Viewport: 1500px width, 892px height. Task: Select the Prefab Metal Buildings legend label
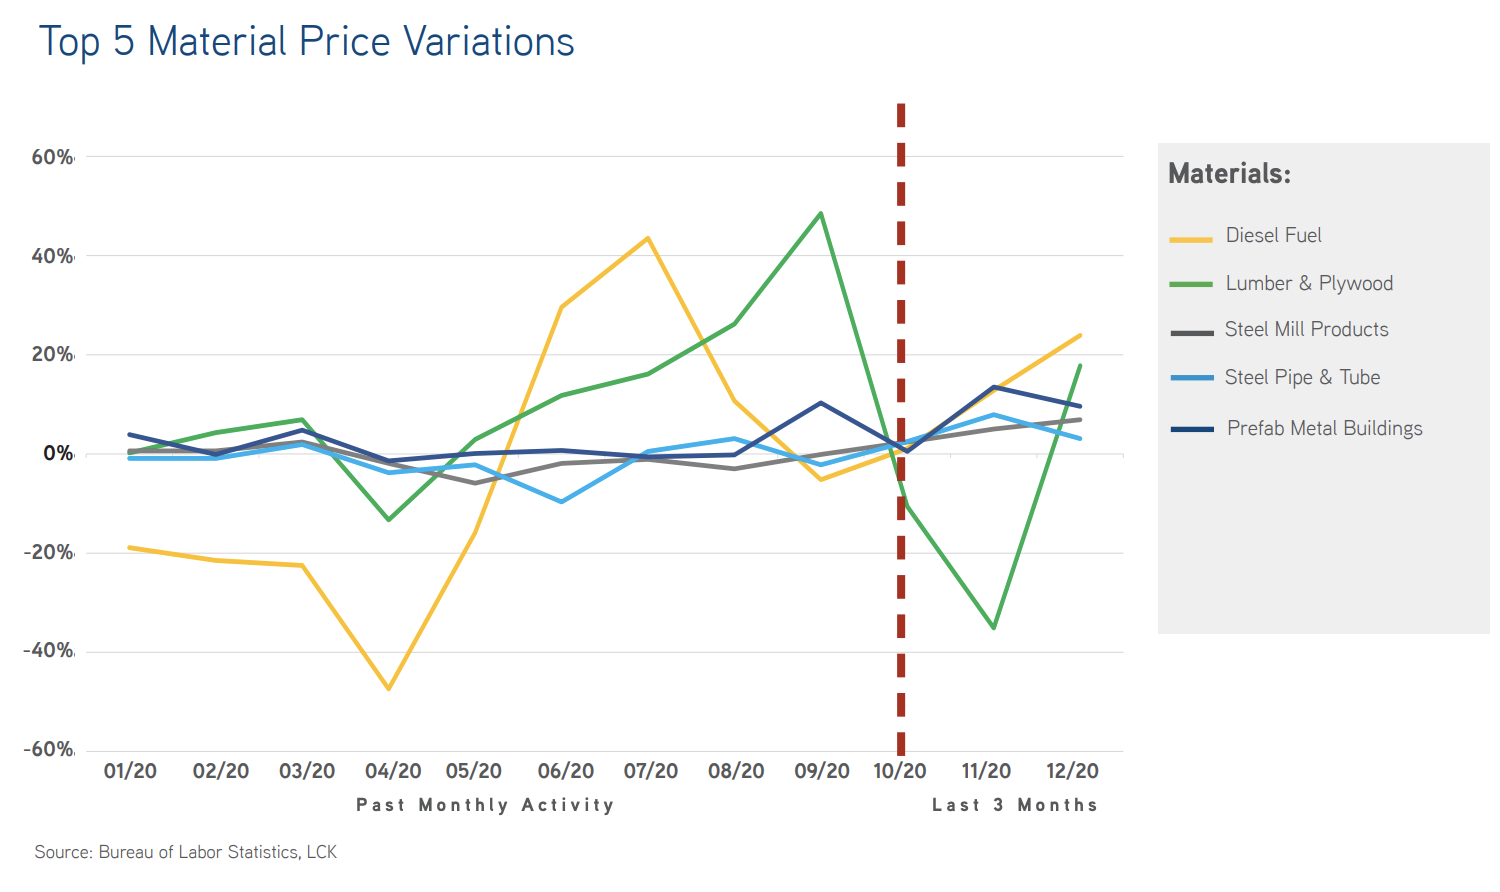(1324, 428)
